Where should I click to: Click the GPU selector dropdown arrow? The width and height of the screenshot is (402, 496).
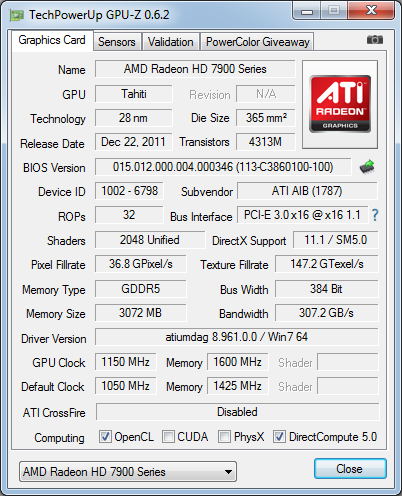[228, 472]
